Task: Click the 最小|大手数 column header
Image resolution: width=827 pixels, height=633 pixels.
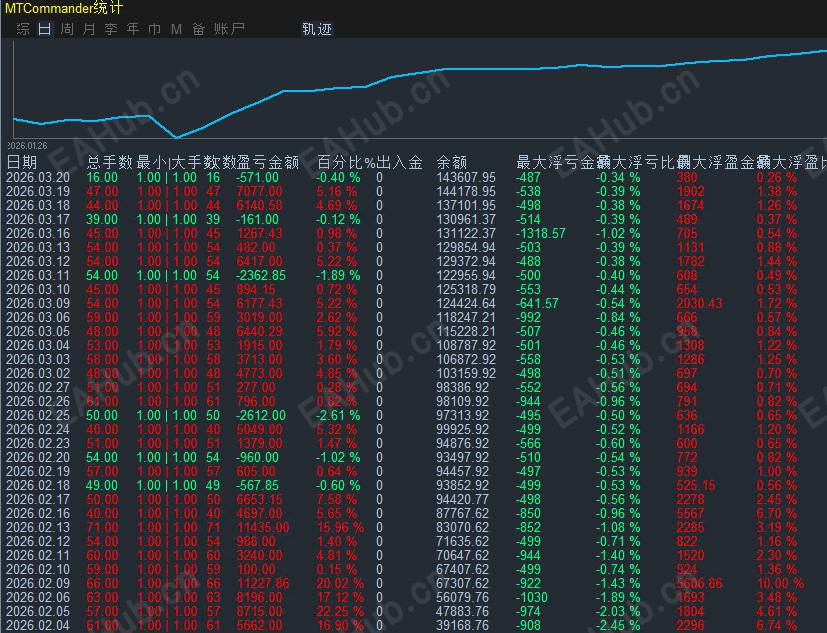Action: 178,162
